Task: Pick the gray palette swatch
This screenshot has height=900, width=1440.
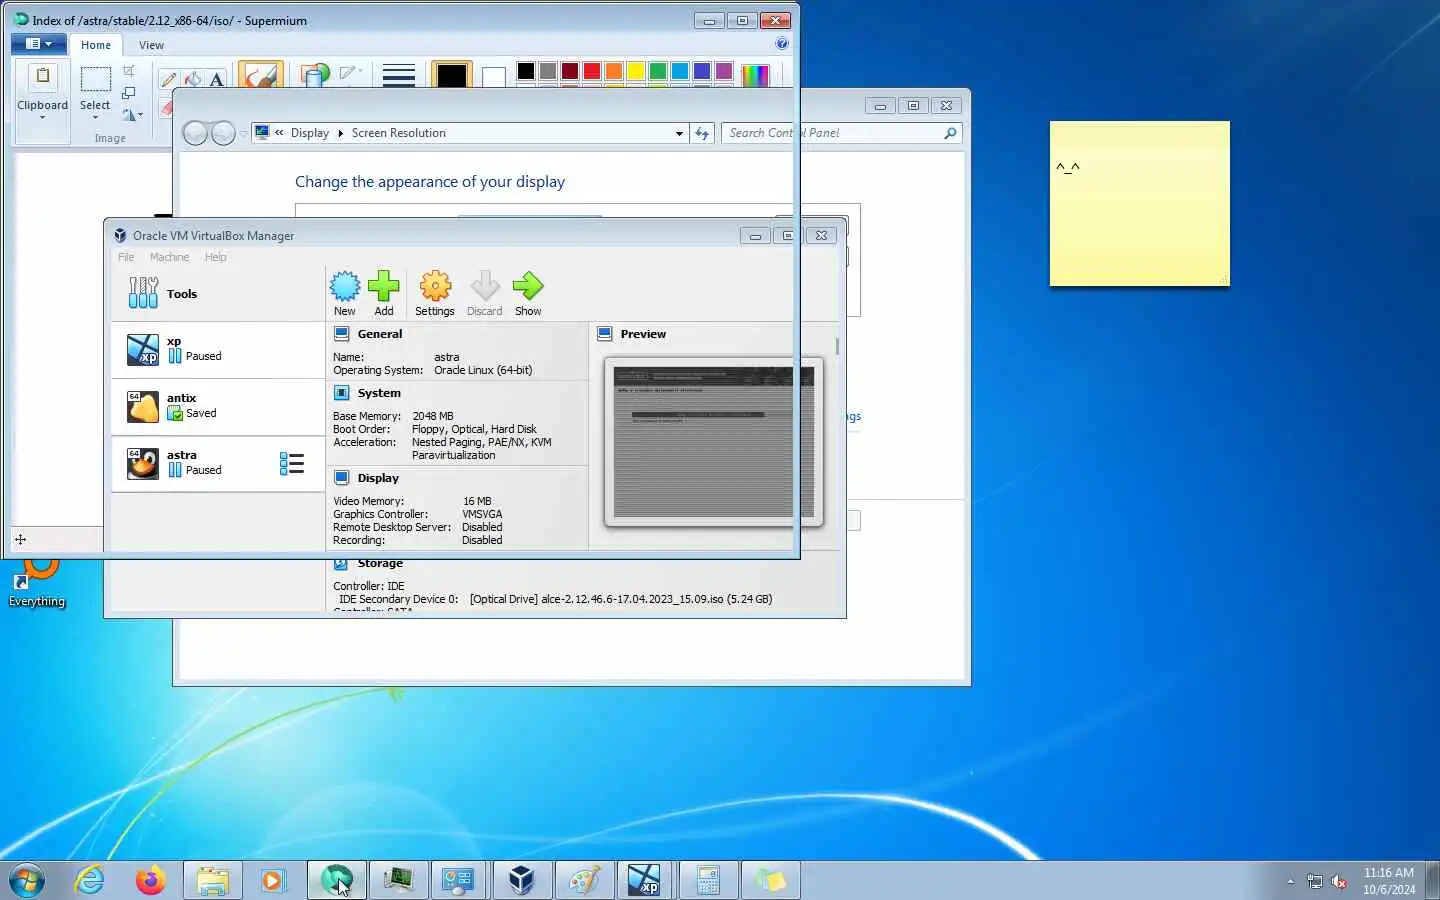Action: [x=548, y=71]
